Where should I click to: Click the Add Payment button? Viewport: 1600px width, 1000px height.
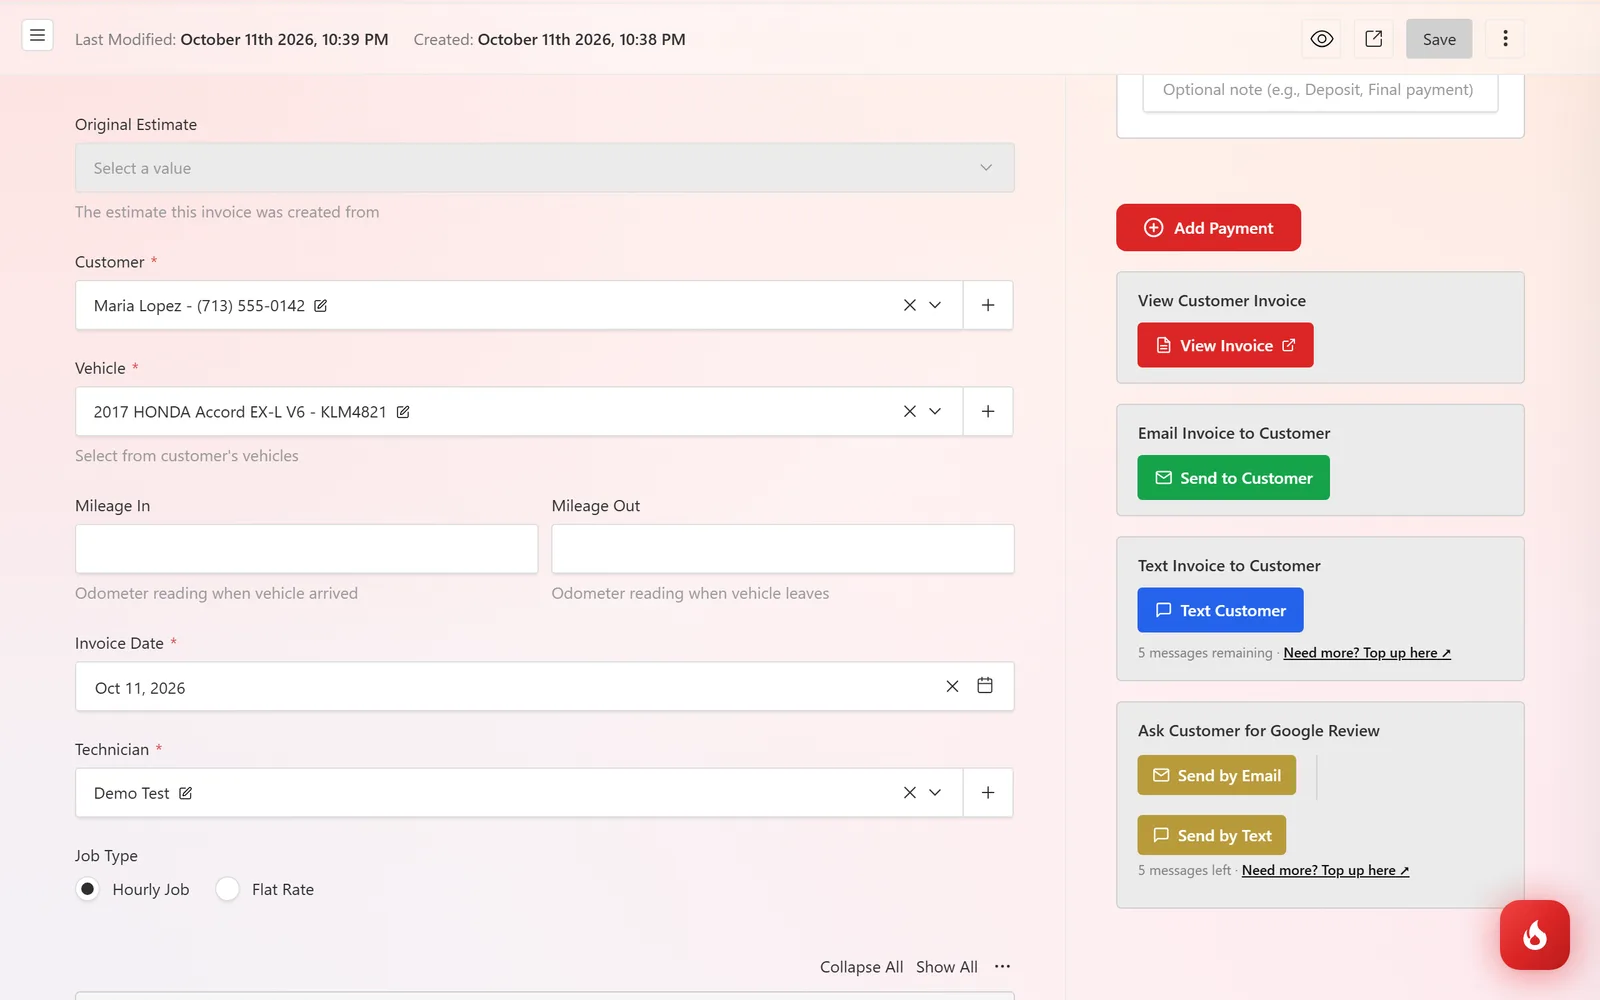1208,228
